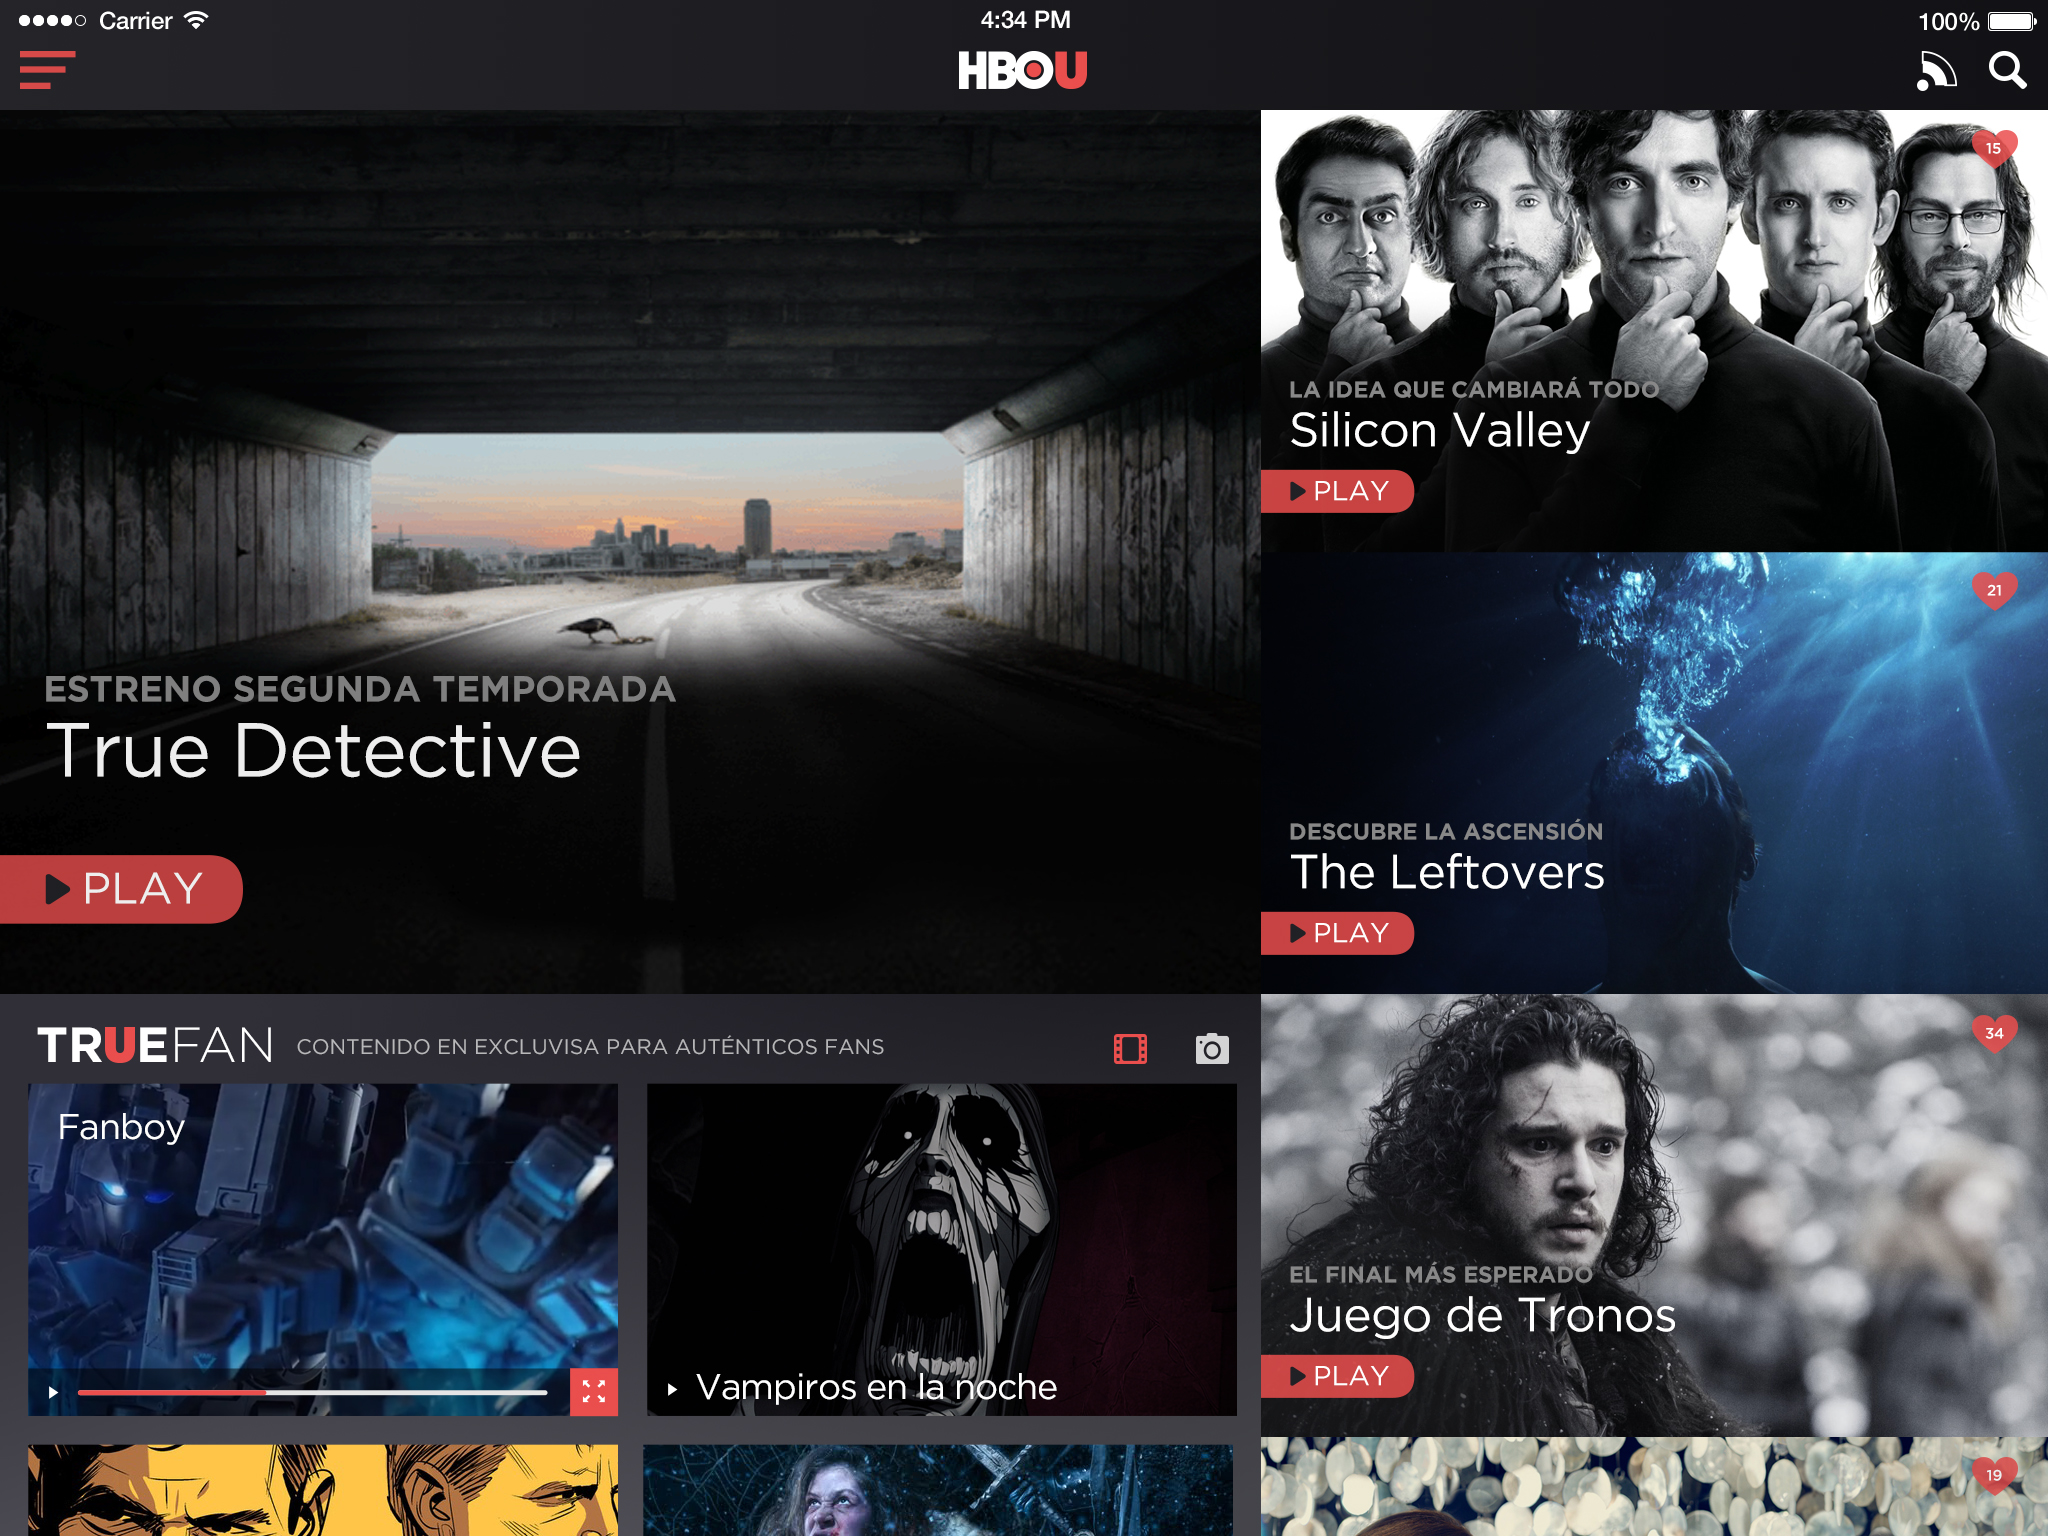Viewport: 2048px width, 1536px height.
Task: Open the True Detective title
Action: point(313,752)
